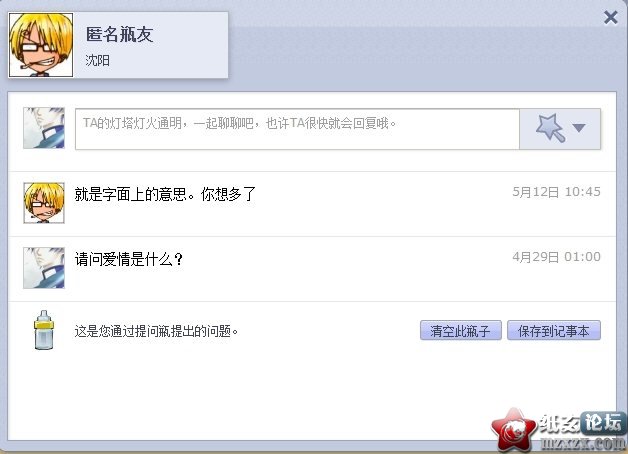
Task: Open the 匿名瓶友 profile name
Action: [x=119, y=34]
